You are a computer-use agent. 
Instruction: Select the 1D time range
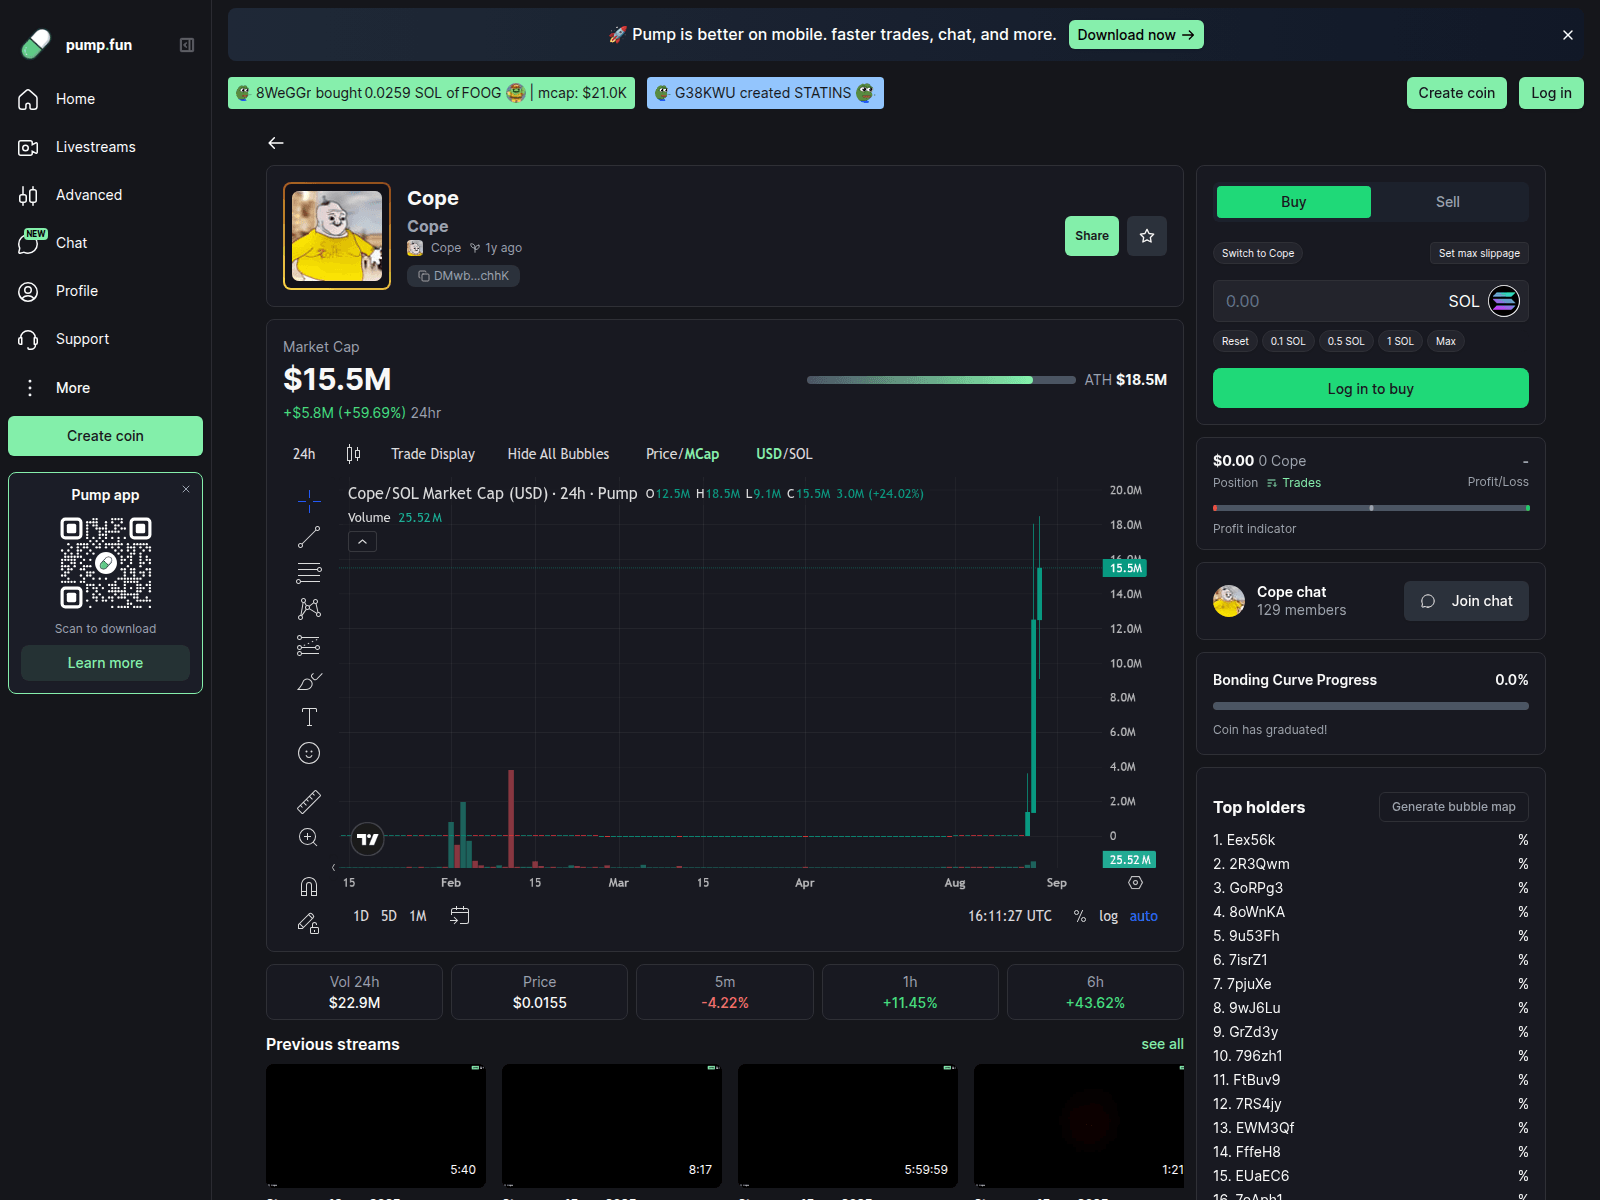361,916
